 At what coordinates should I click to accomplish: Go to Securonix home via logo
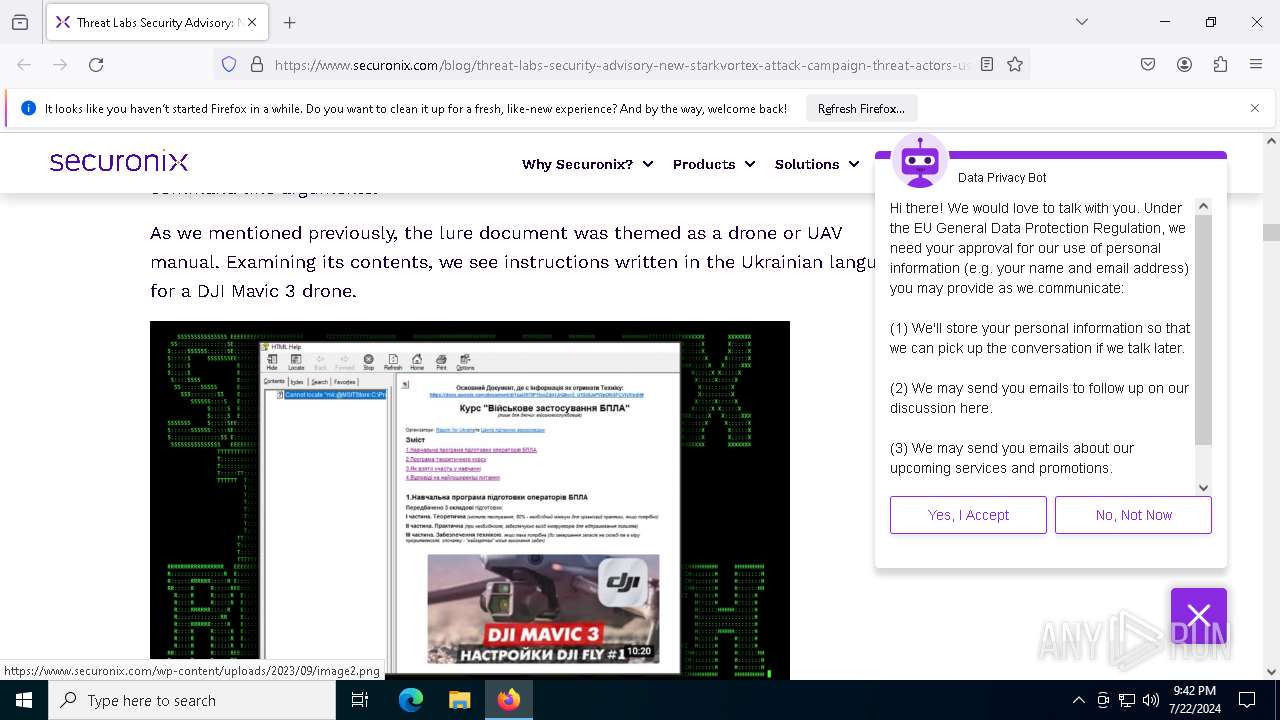tap(119, 161)
